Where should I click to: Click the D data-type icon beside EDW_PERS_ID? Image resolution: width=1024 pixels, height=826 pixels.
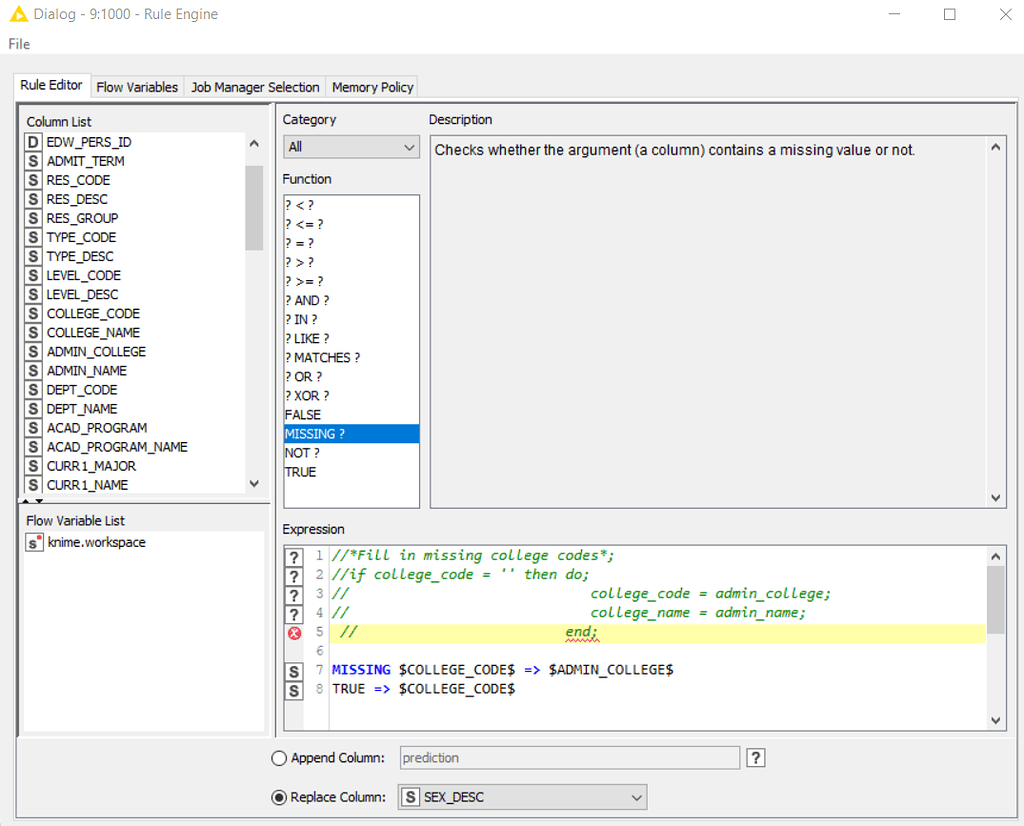coord(32,142)
